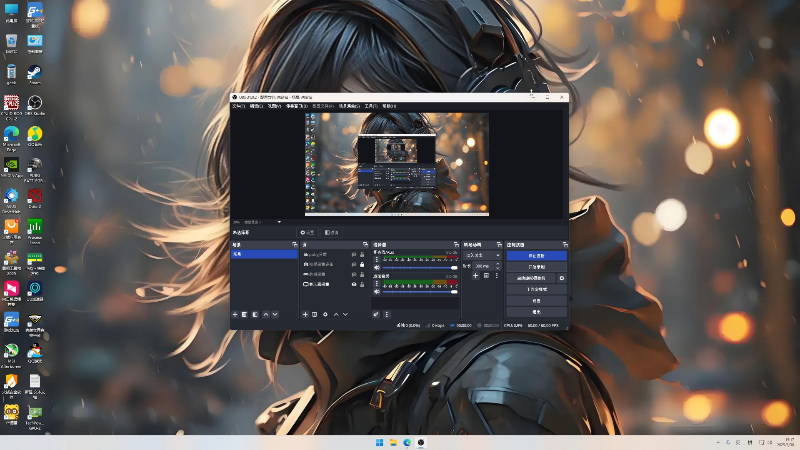Increase transition duration with the spinner up arrow
Image resolution: width=800 pixels, height=450 pixels.
[498, 264]
